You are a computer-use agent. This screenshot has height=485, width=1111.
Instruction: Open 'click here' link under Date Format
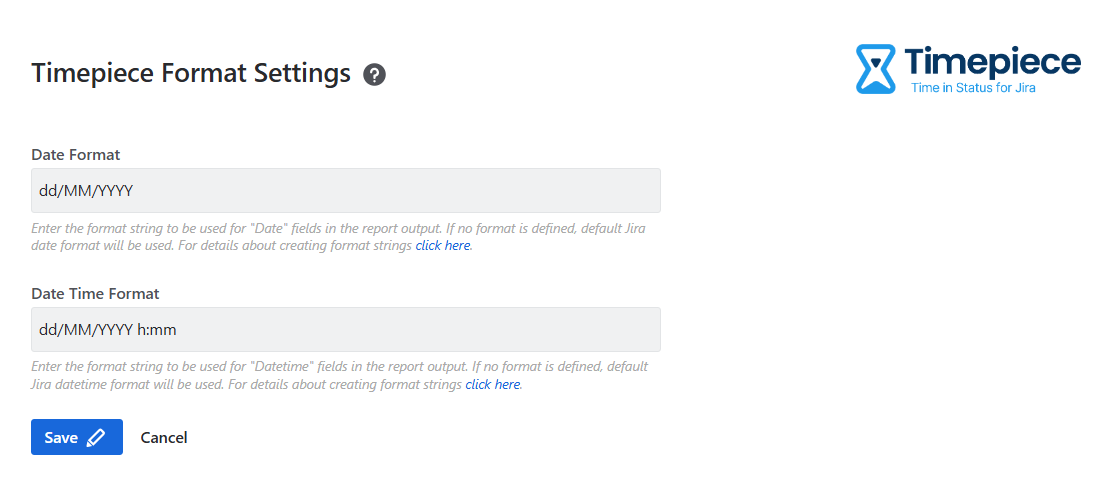[x=443, y=245]
